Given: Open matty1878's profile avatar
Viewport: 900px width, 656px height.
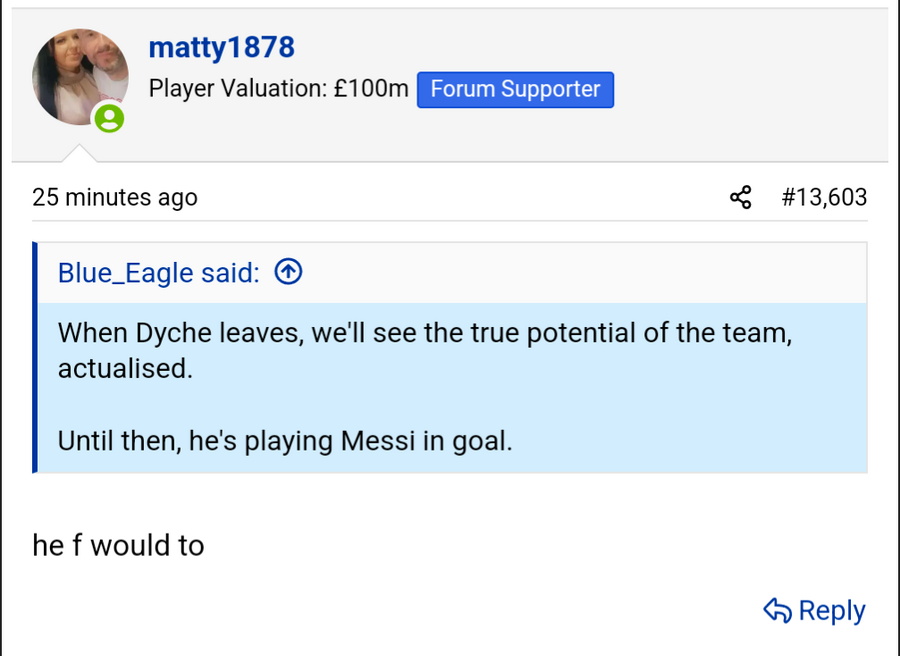Looking at the screenshot, I should point(80,77).
